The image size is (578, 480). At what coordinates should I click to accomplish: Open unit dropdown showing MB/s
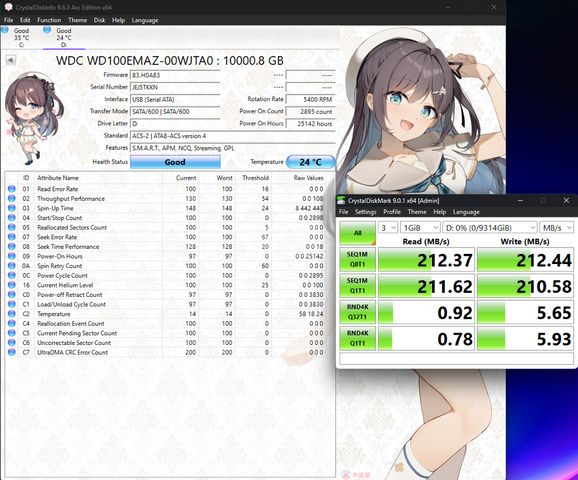[556, 227]
